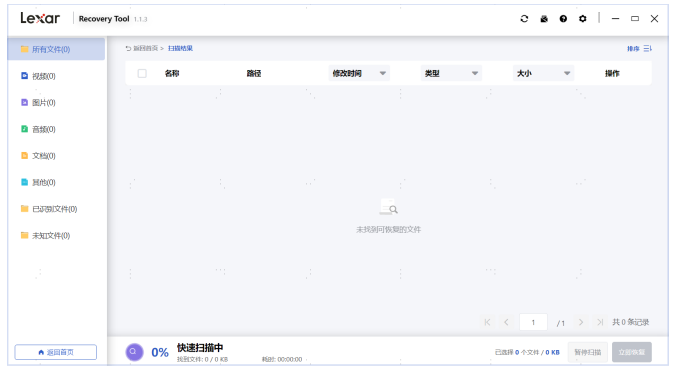Click the 已选择 0 个文件 text
Screen dimensions: 676x373
click(516, 352)
